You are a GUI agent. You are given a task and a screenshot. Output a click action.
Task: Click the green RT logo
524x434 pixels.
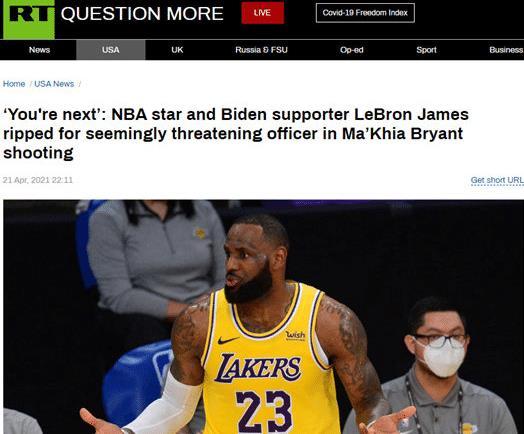[x=29, y=19]
